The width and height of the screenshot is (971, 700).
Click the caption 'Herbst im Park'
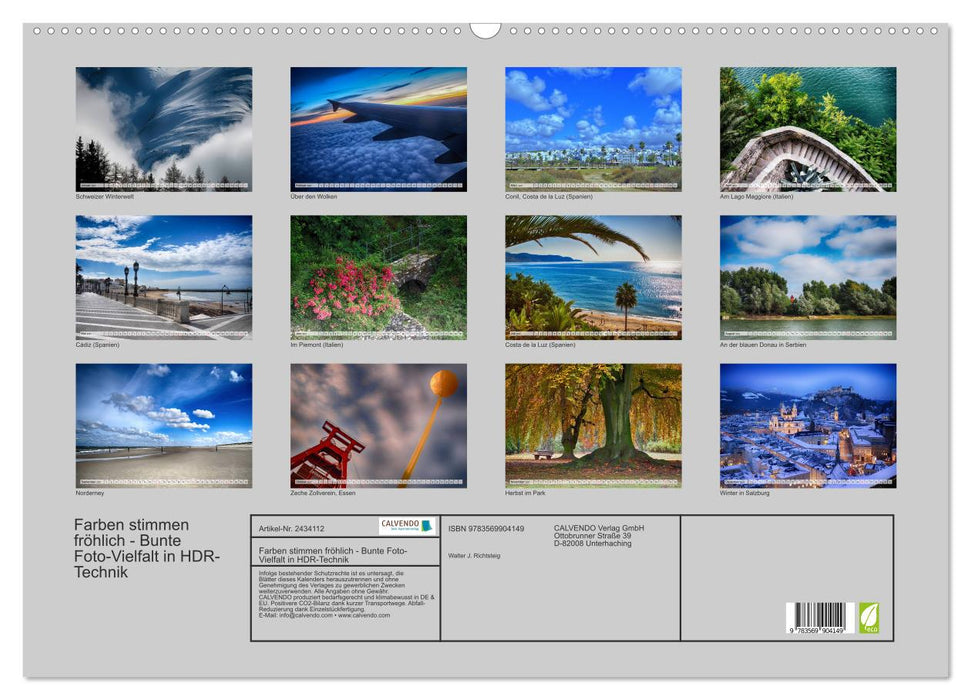coord(525,493)
